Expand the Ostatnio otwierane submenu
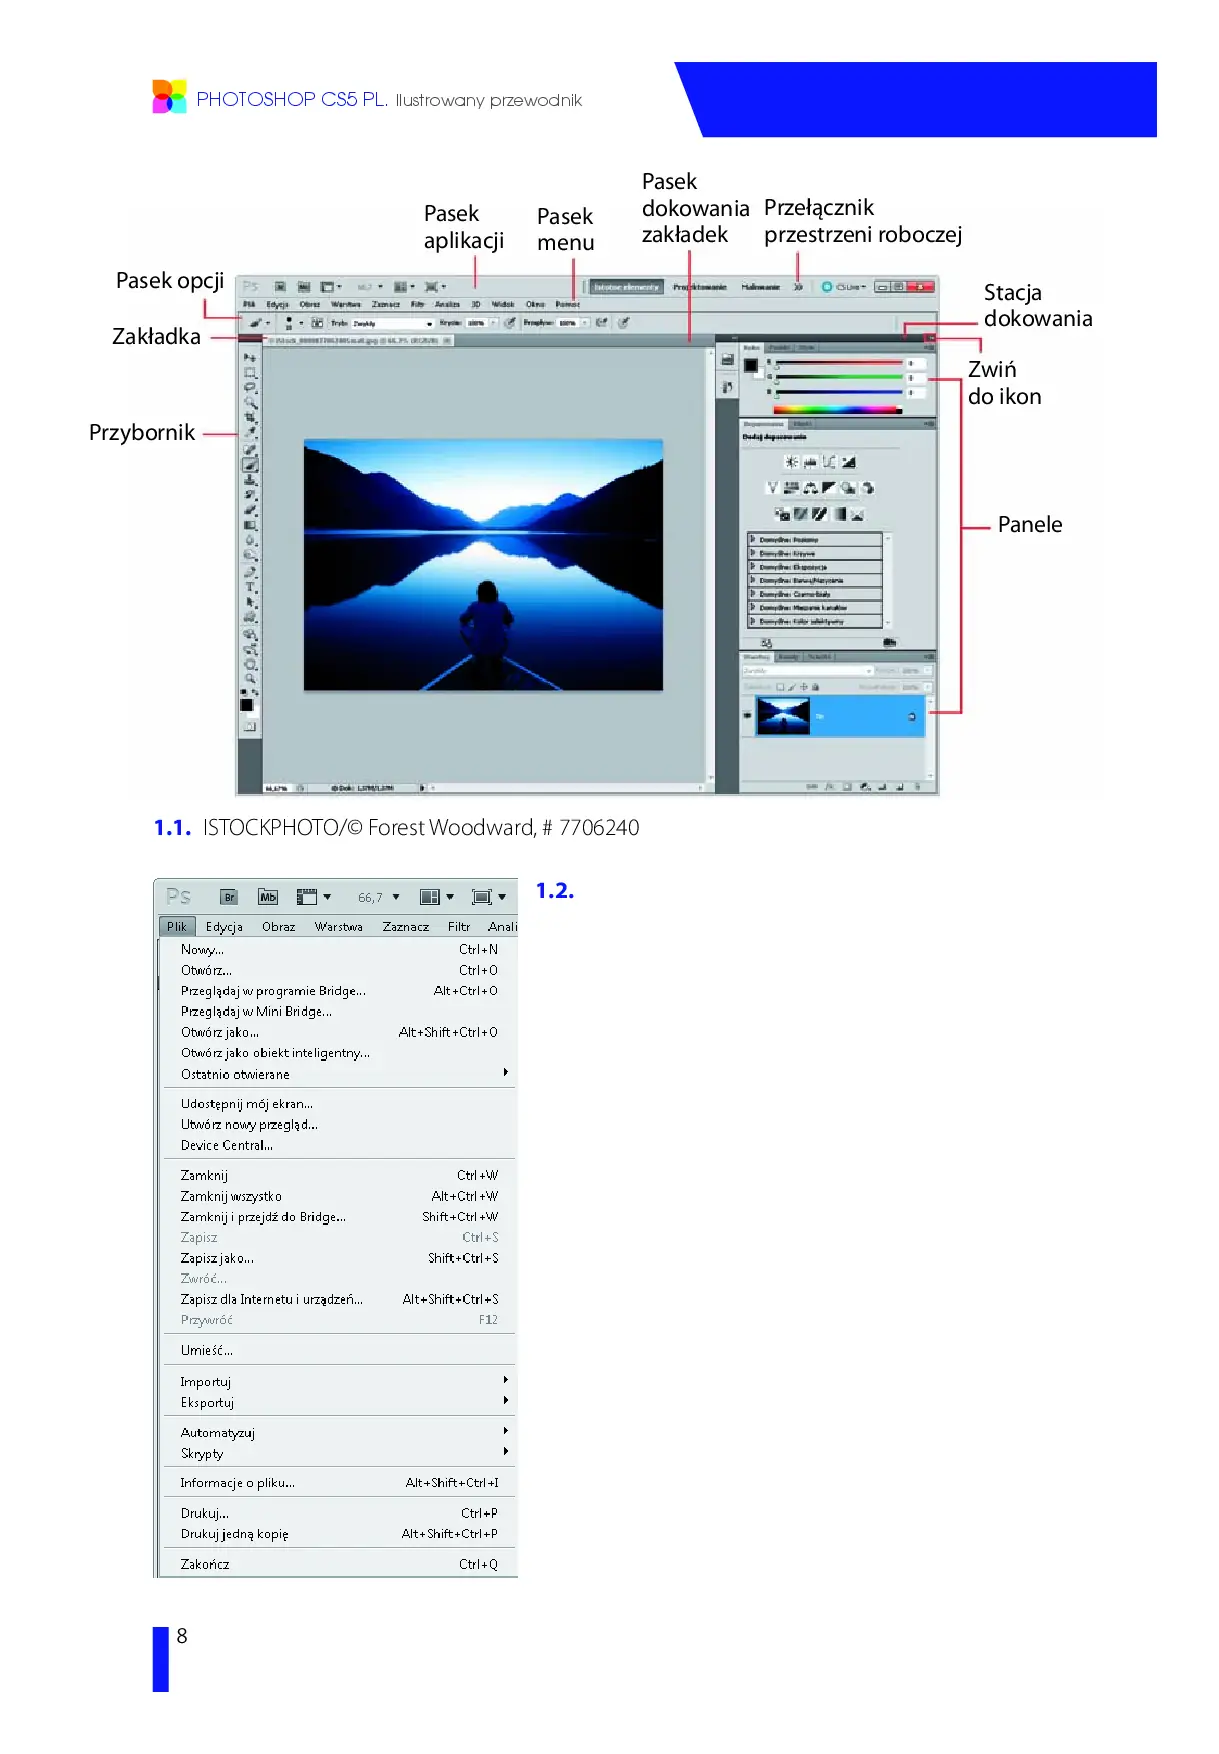 click(x=340, y=1074)
